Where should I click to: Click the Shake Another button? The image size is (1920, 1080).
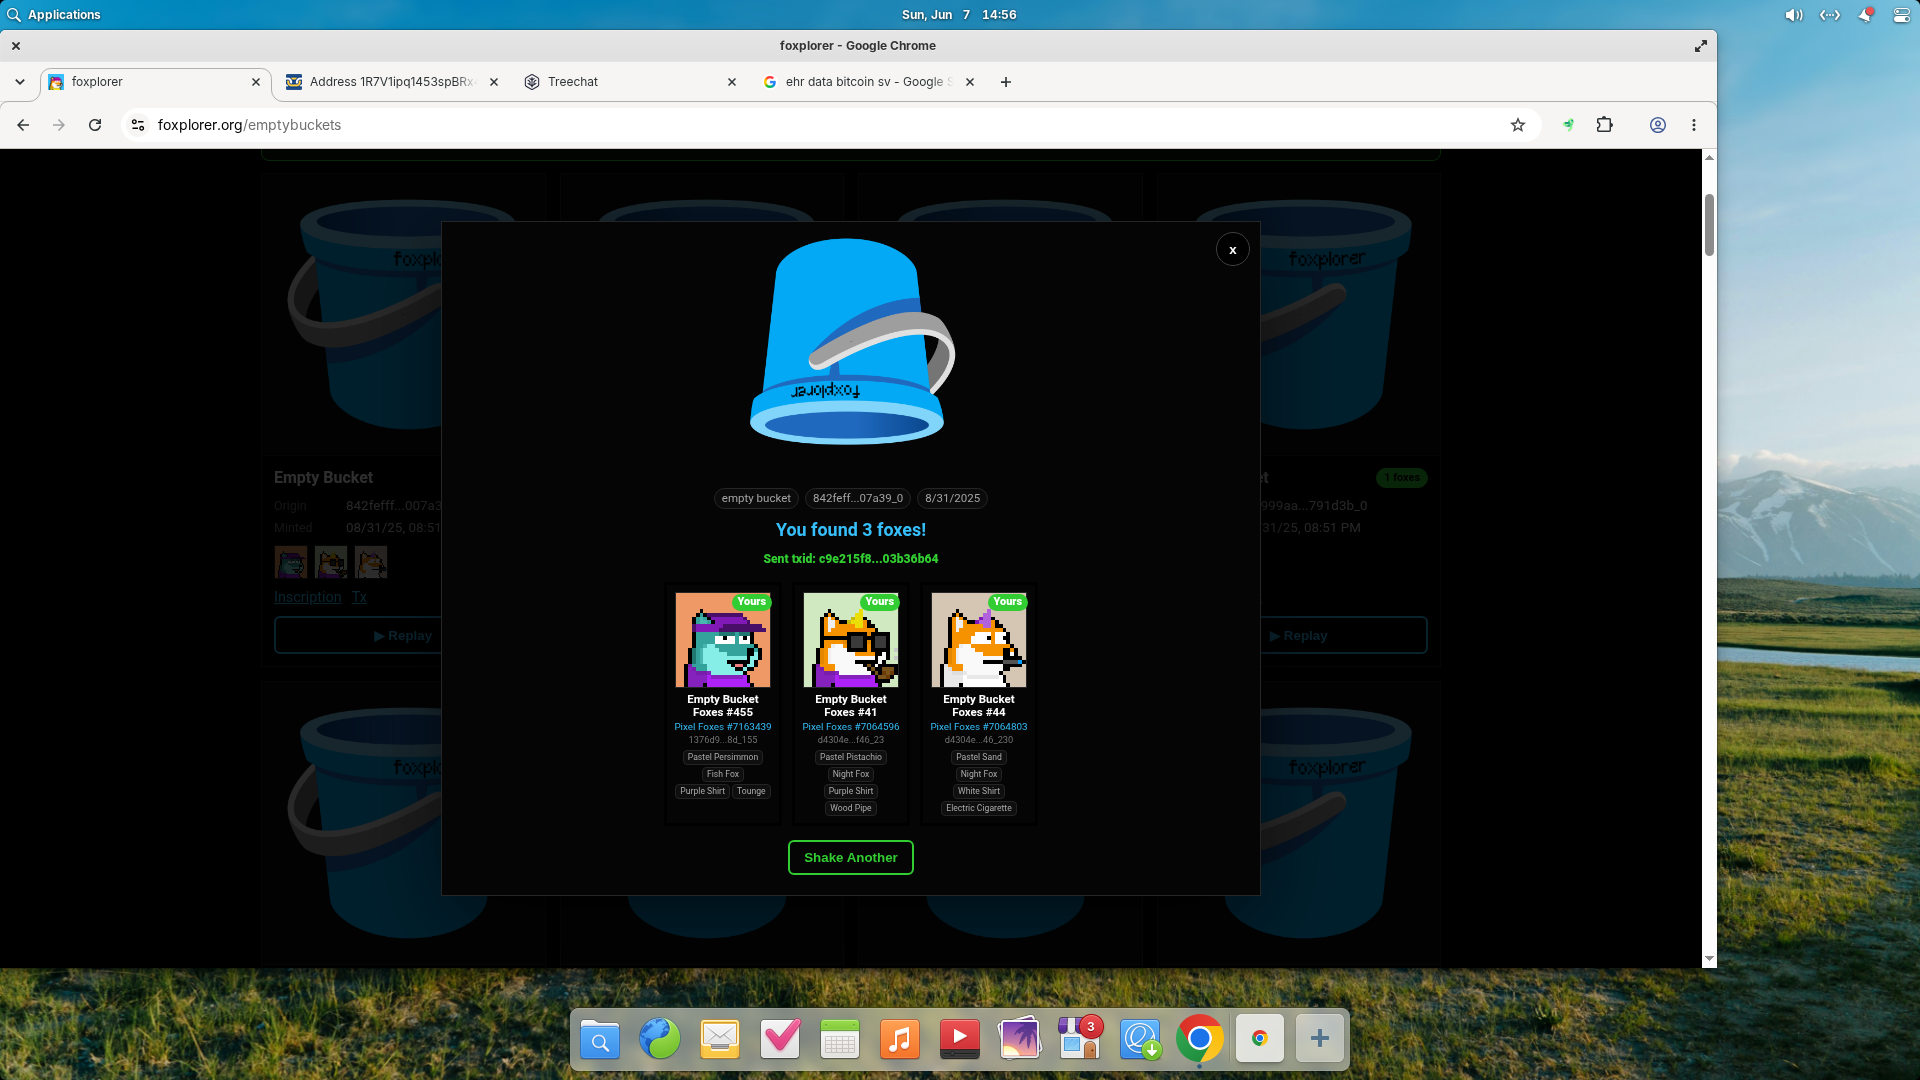tap(850, 858)
